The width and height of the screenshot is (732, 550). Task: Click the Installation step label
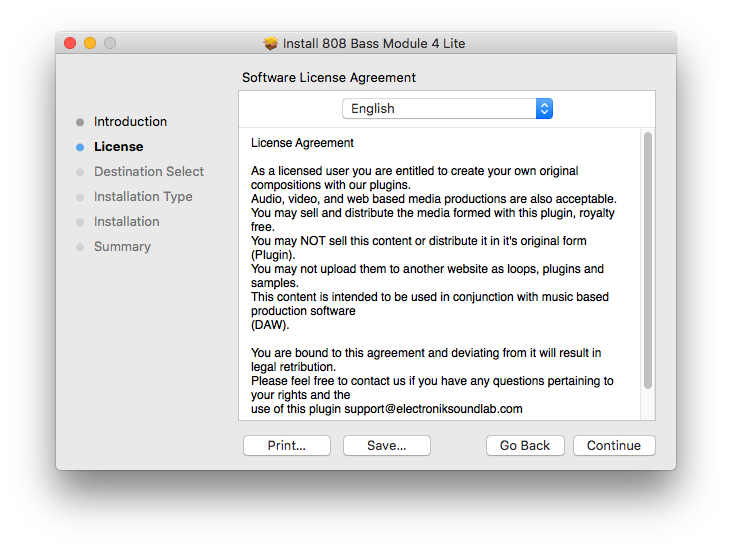(127, 221)
